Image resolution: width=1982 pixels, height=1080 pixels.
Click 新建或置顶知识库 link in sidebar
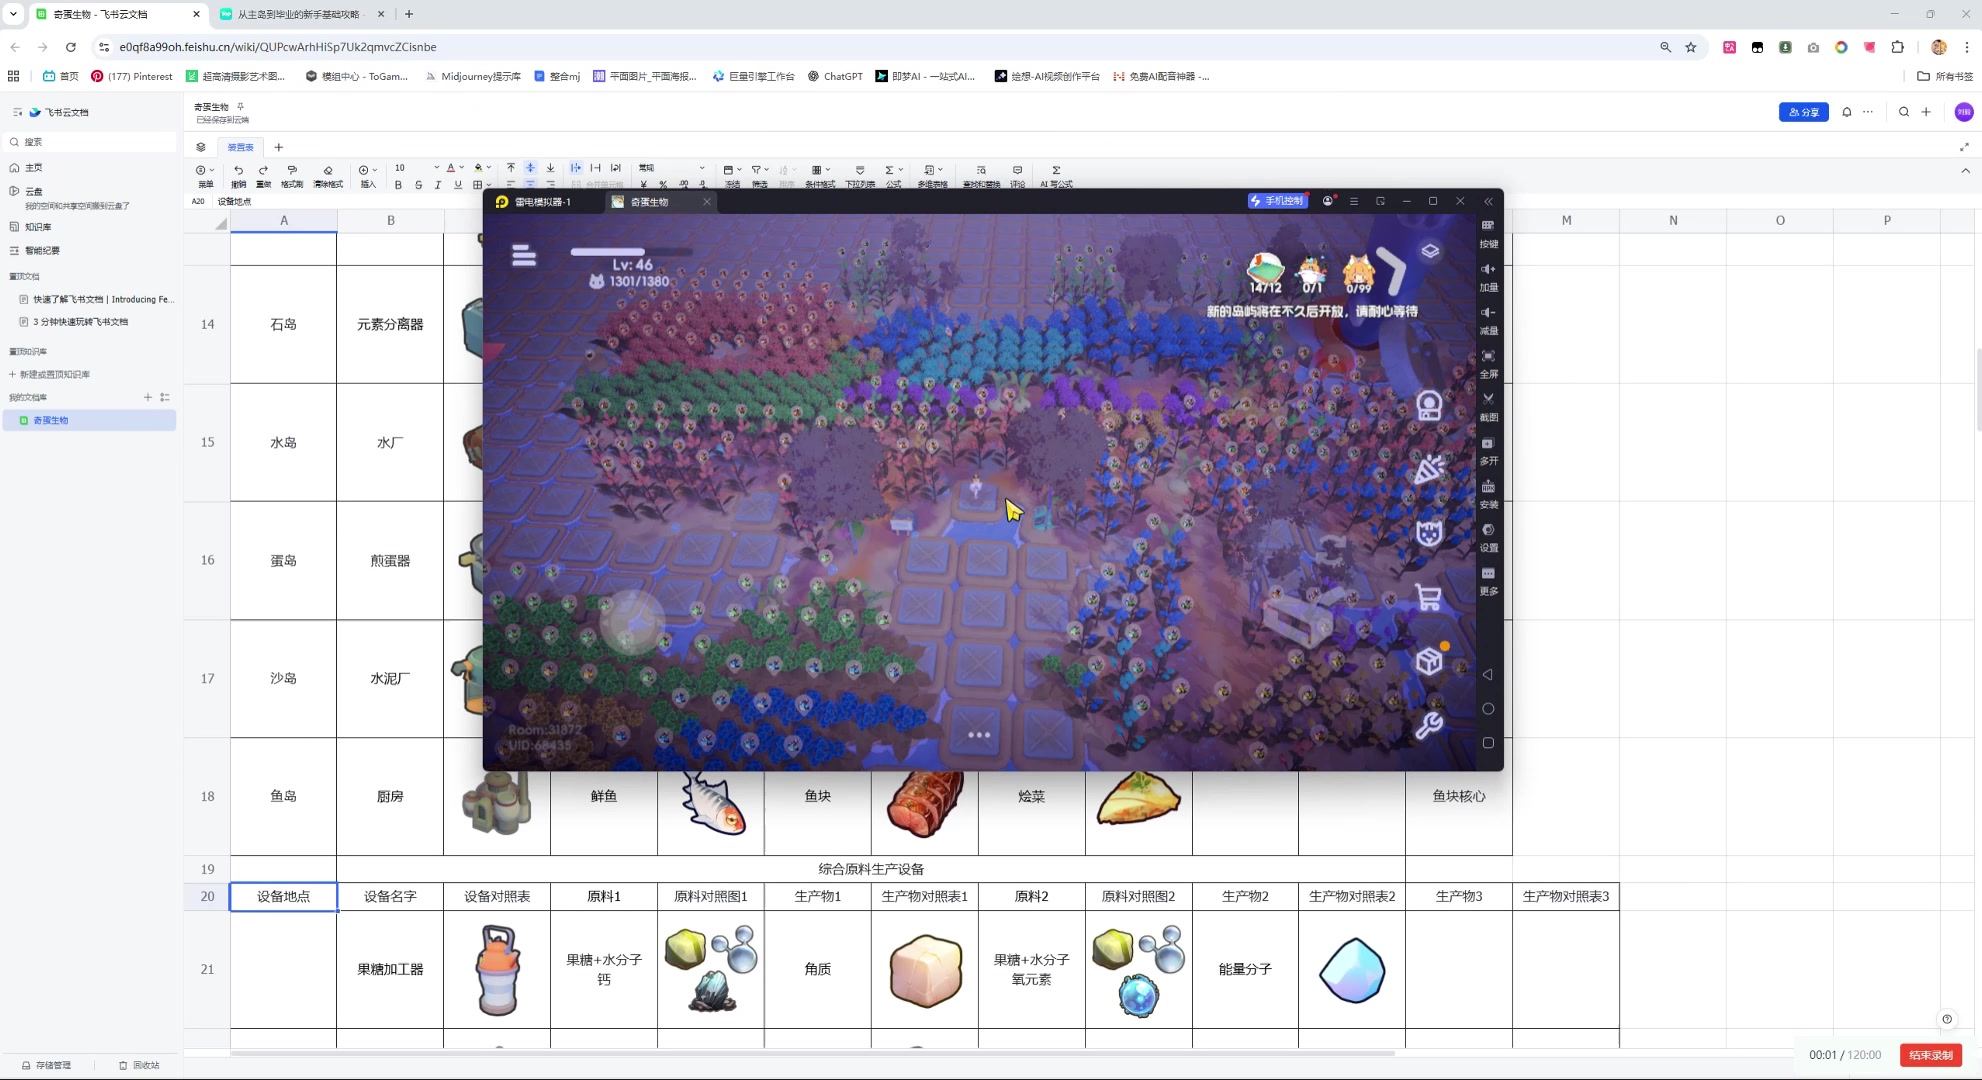pos(49,374)
